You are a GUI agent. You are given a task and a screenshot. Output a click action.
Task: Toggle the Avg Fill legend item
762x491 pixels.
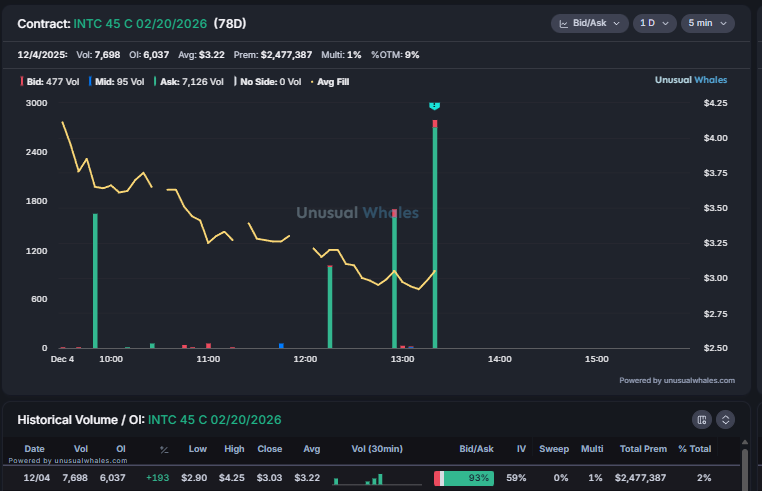tap(330, 82)
